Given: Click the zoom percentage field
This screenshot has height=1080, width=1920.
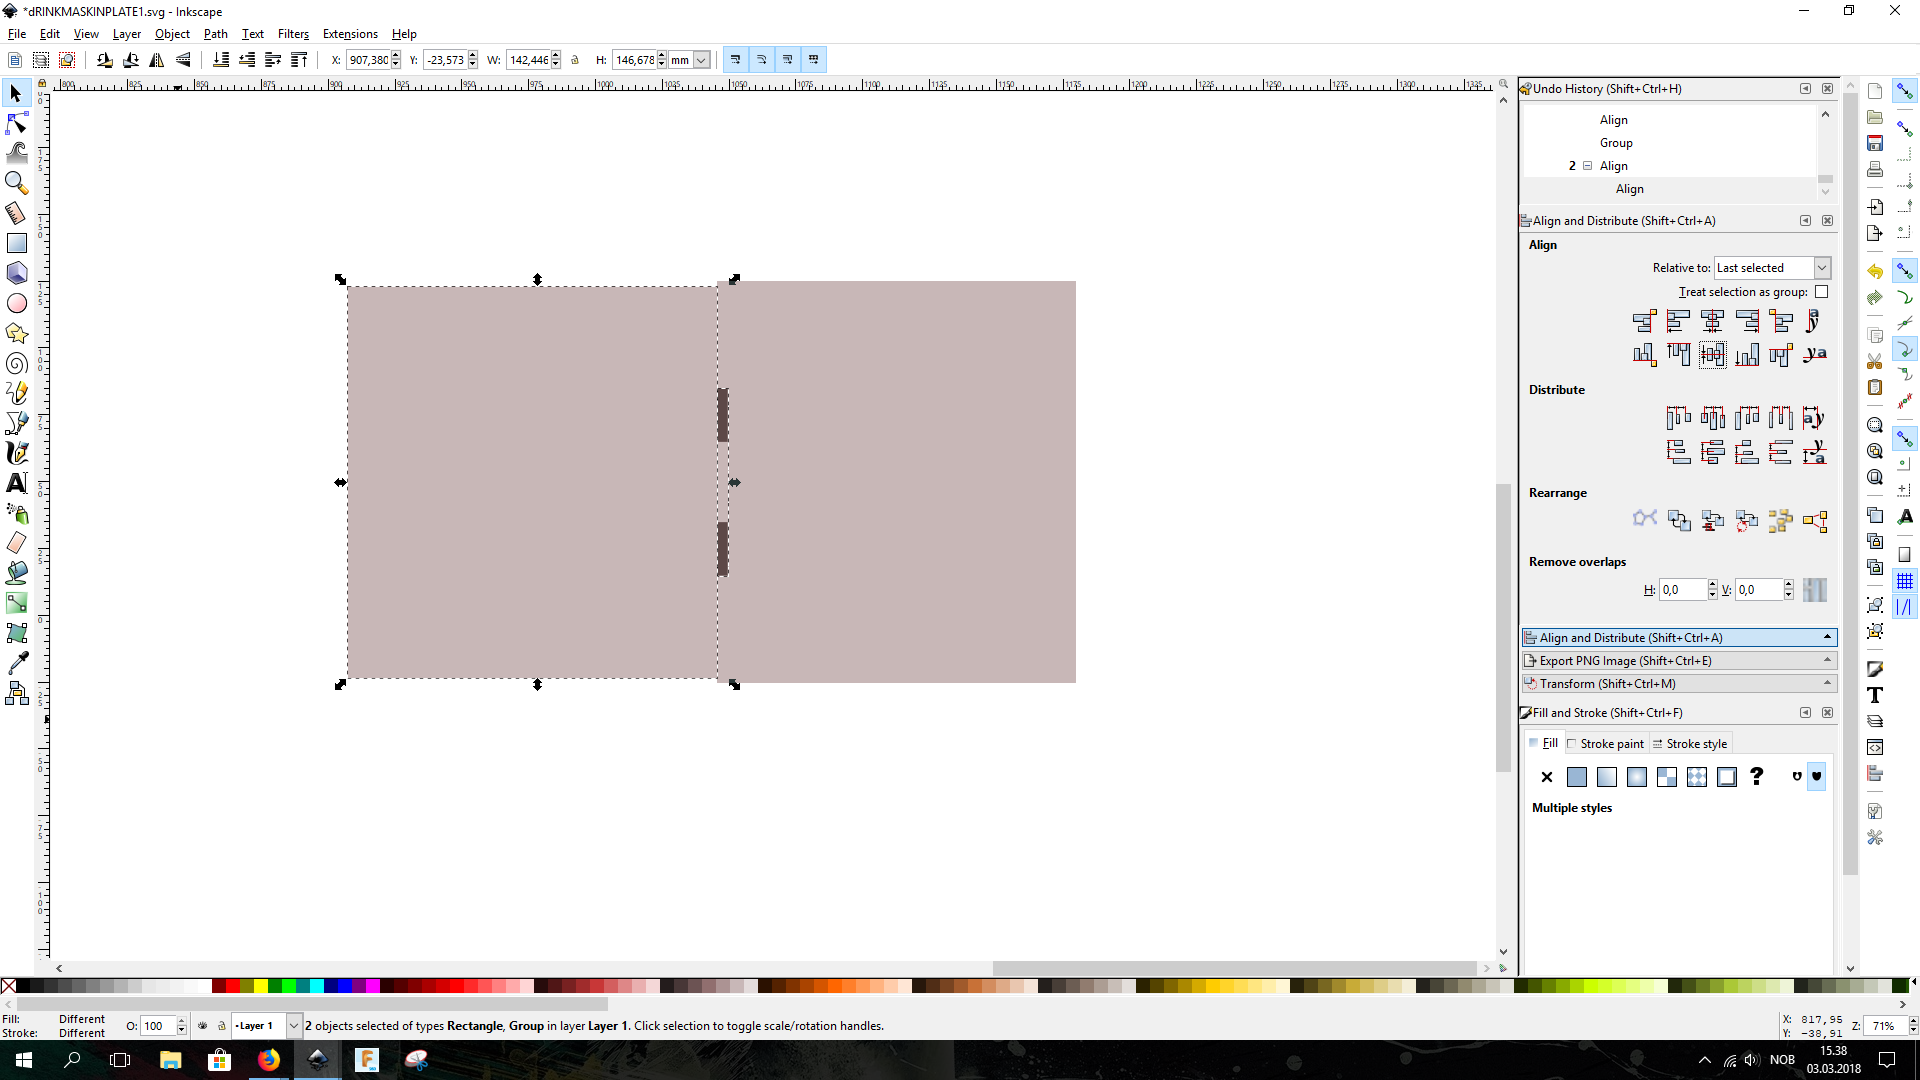Looking at the screenshot, I should pos(1885,1026).
